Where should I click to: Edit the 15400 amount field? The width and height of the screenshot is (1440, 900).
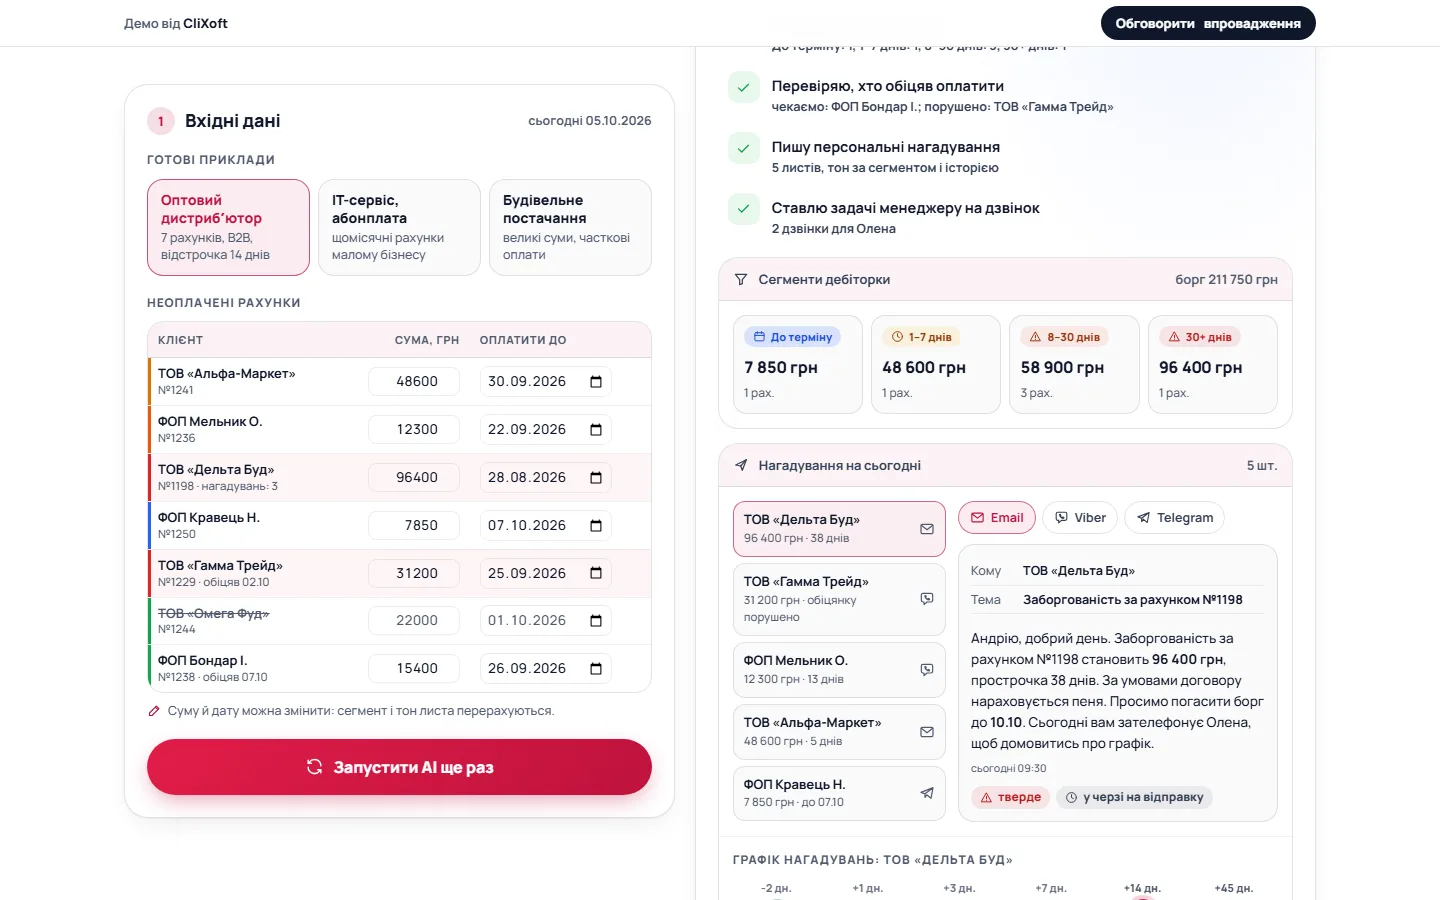pyautogui.click(x=414, y=669)
